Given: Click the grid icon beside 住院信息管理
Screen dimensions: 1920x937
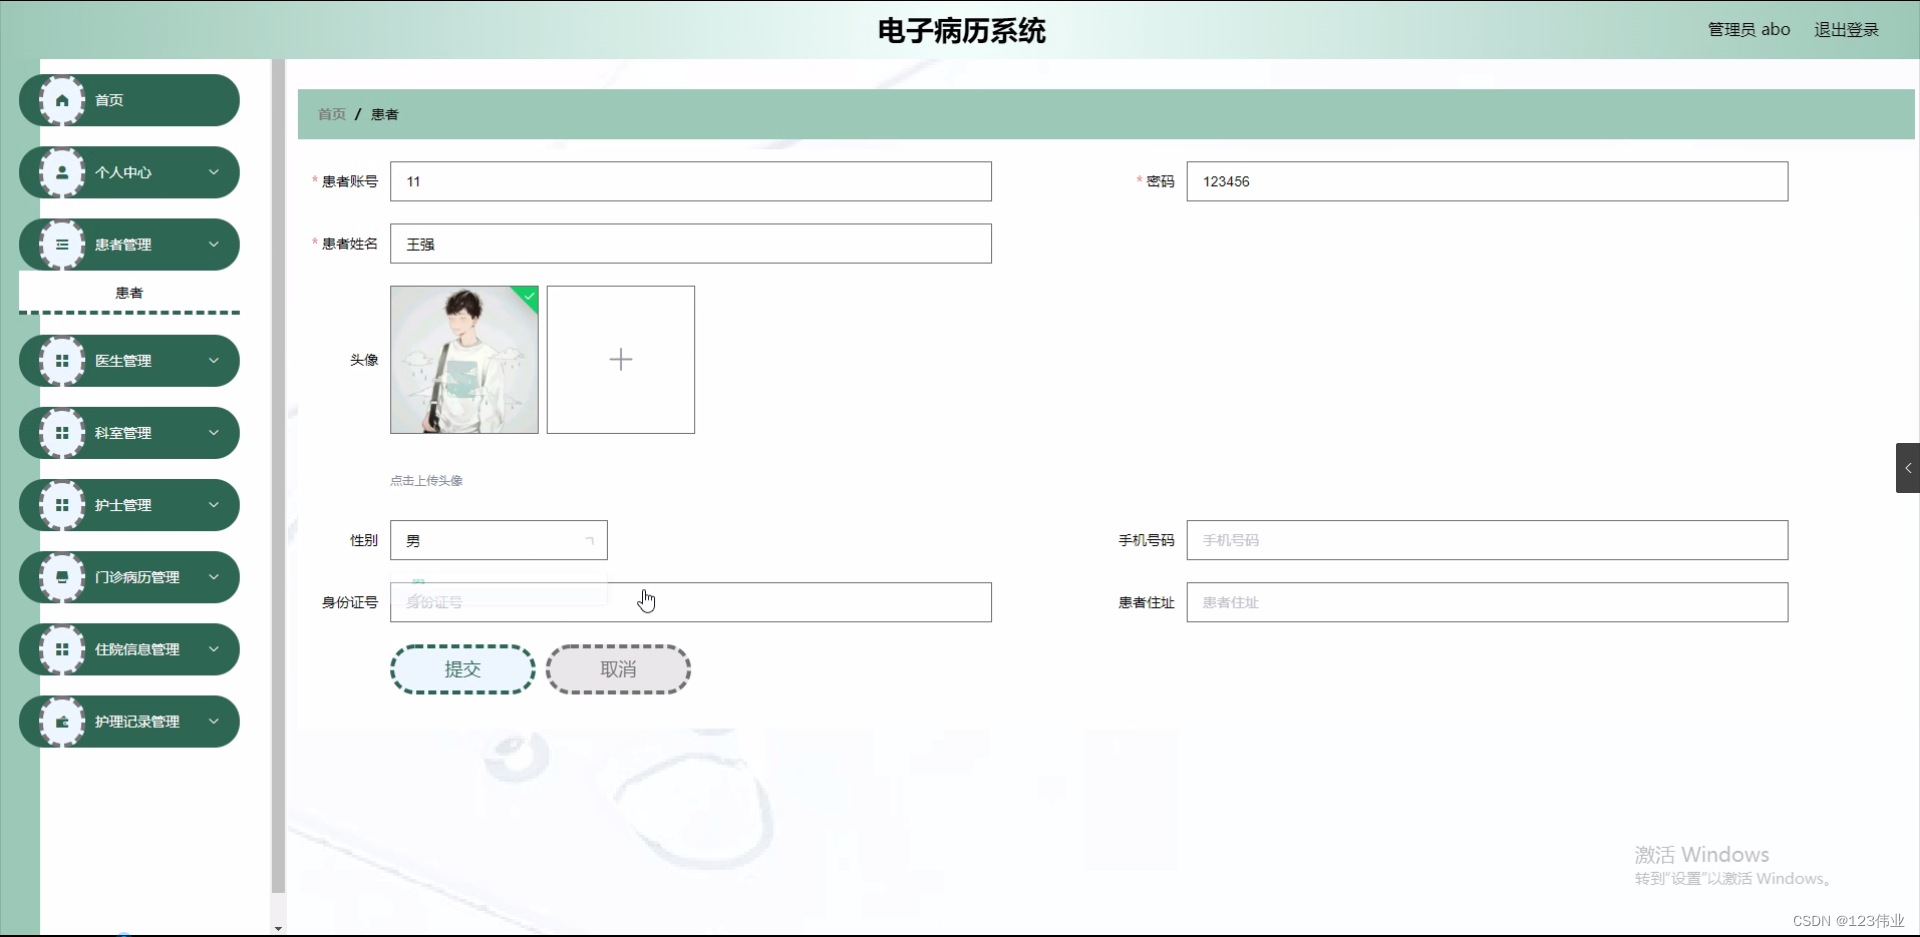Looking at the screenshot, I should [x=62, y=649].
